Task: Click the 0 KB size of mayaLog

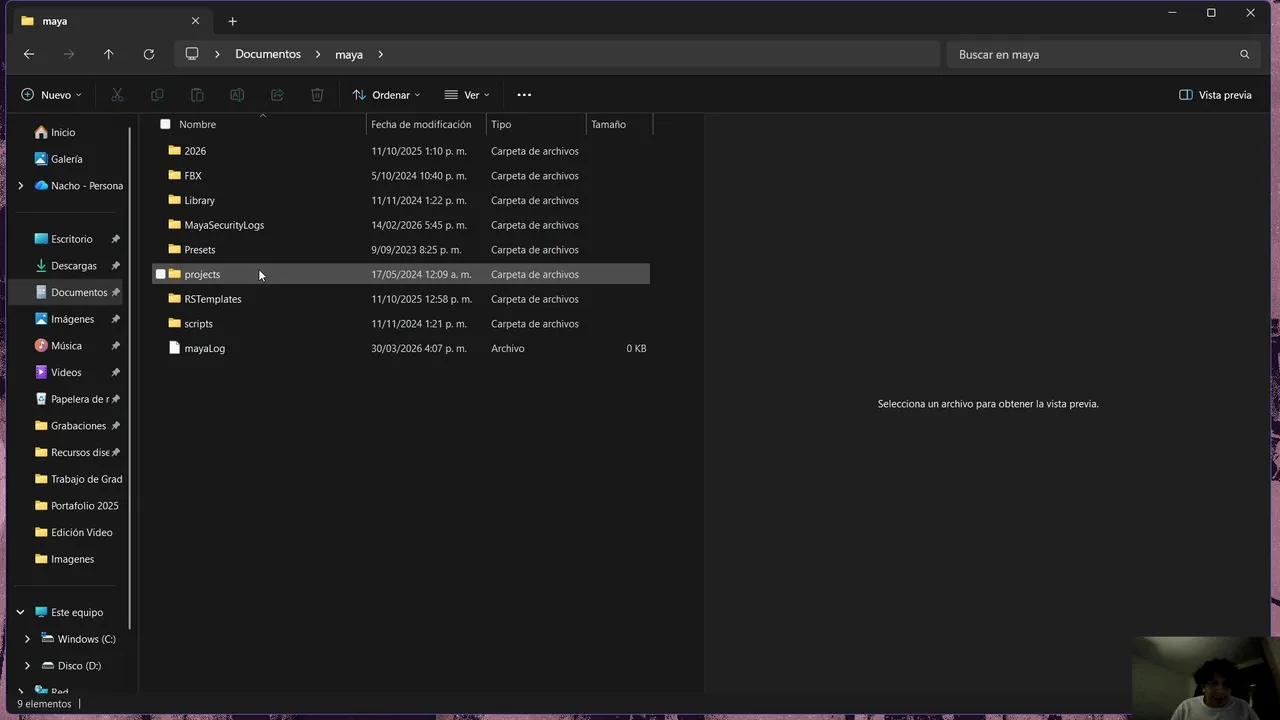Action: [x=636, y=348]
